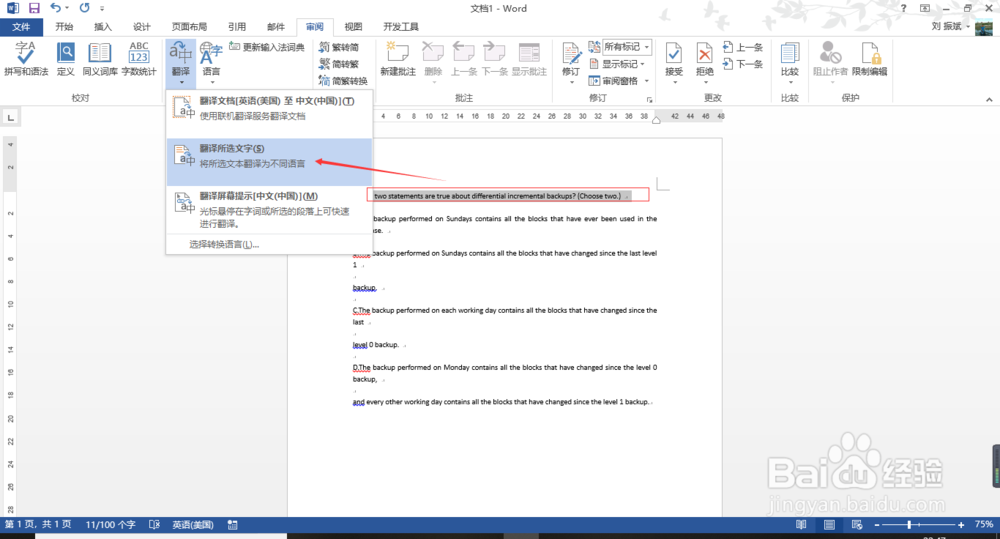Zoom in with the plus button
The height and width of the screenshot is (539, 1000).
point(961,524)
